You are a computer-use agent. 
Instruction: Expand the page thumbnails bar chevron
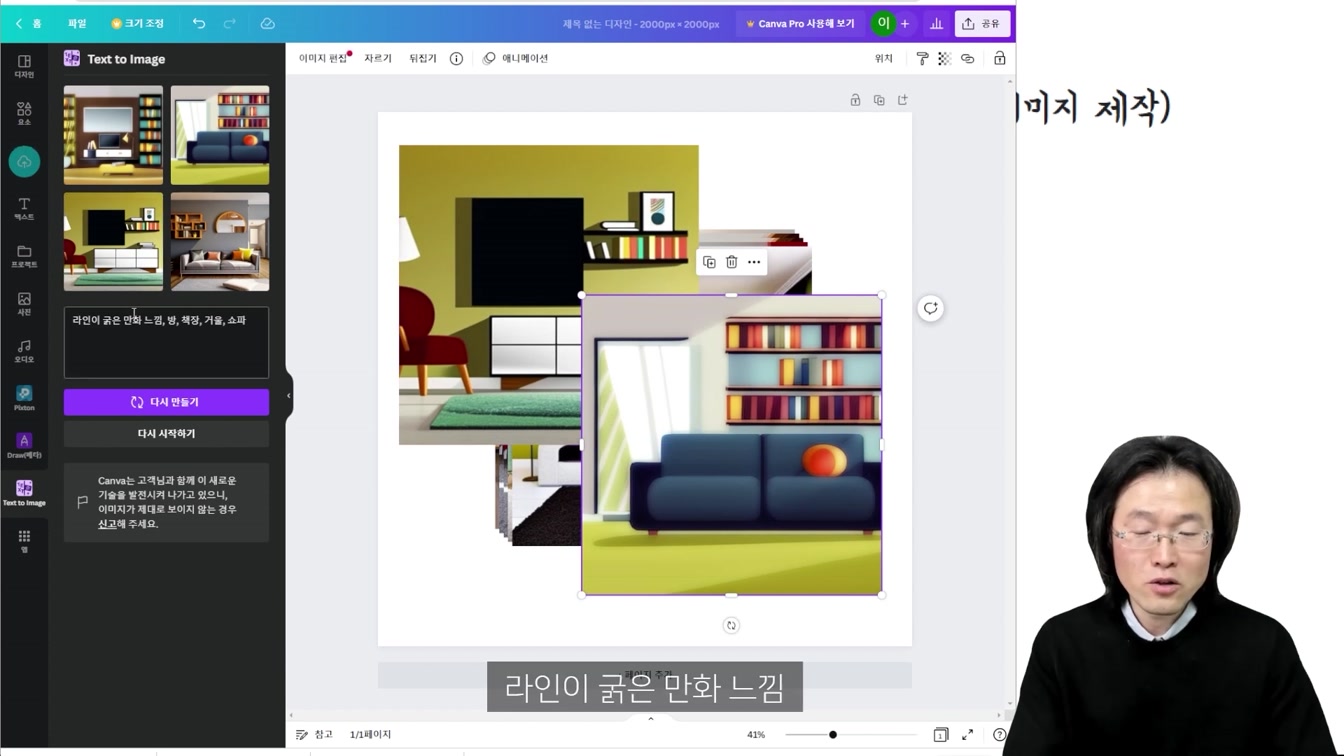(x=651, y=719)
